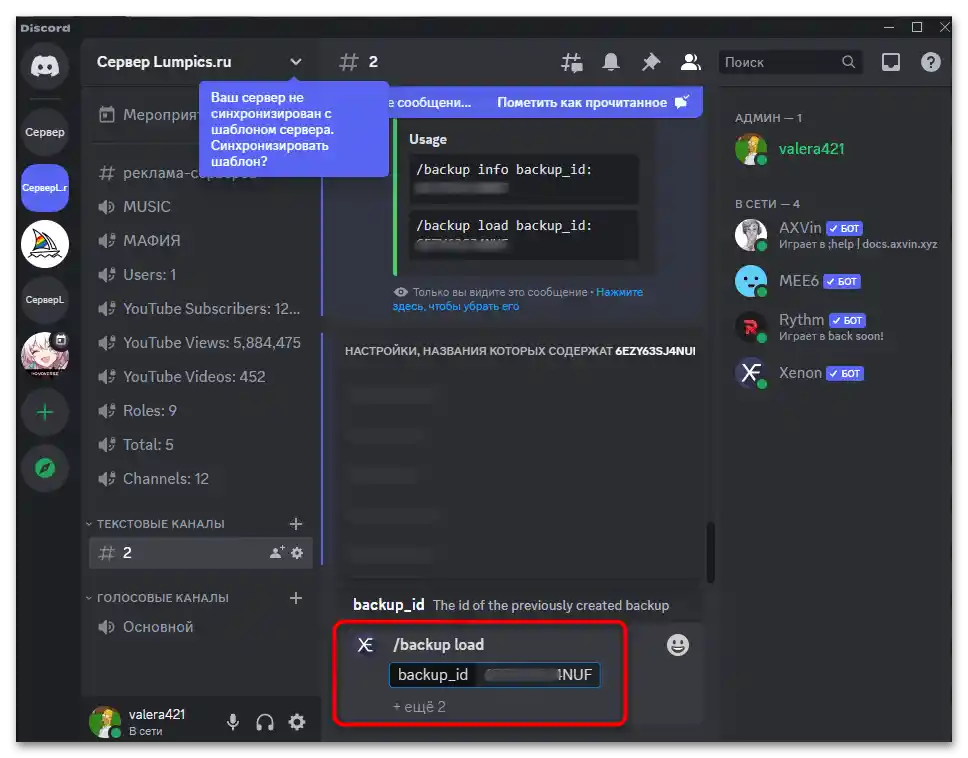Select 'Total: 5' channel

pyautogui.click(x=201, y=444)
